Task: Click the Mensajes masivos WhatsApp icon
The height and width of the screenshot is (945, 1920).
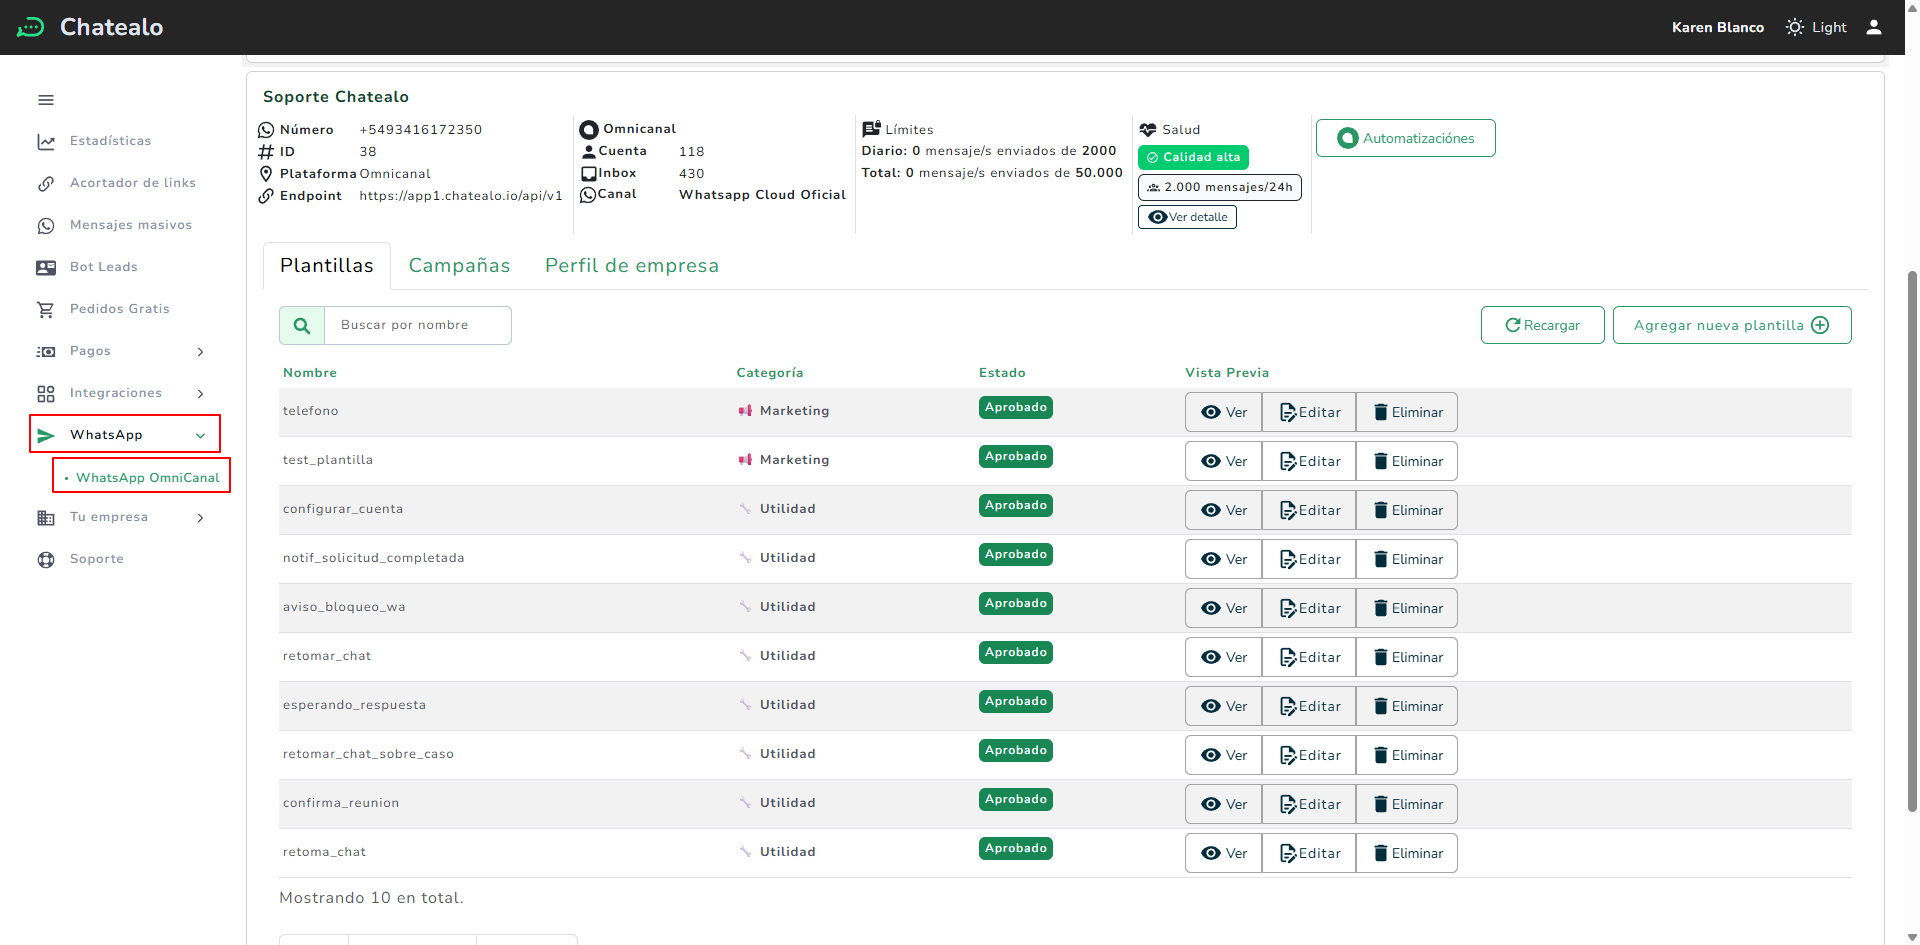Action: click(46, 226)
